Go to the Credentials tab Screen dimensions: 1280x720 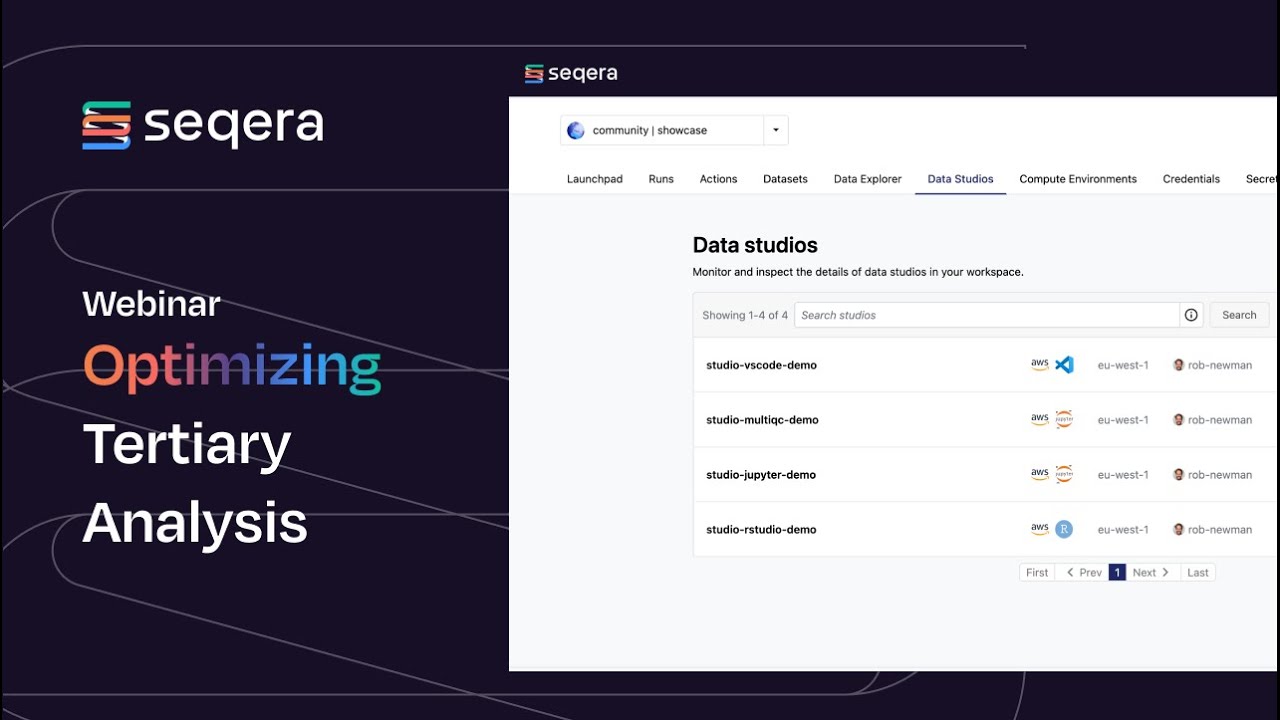pos(1191,179)
